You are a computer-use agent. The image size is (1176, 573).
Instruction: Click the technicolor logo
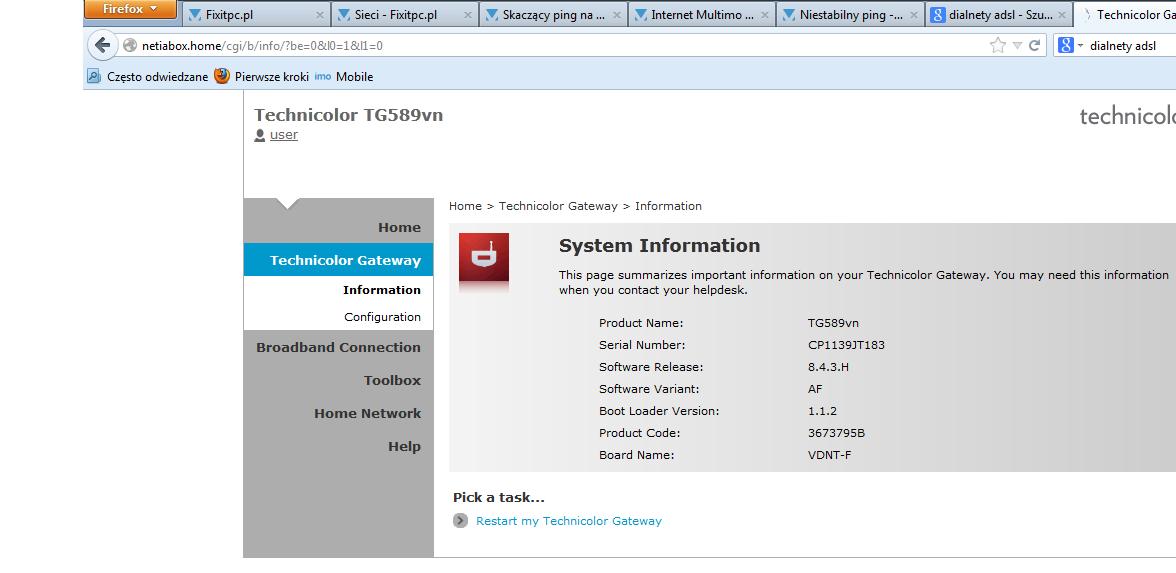coord(1127,117)
